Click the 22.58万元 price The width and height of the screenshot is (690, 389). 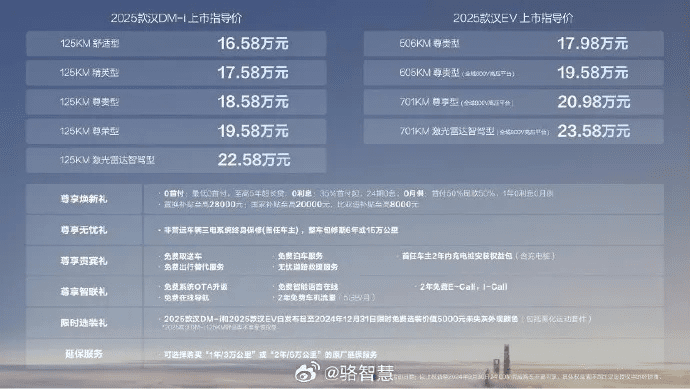point(254,160)
